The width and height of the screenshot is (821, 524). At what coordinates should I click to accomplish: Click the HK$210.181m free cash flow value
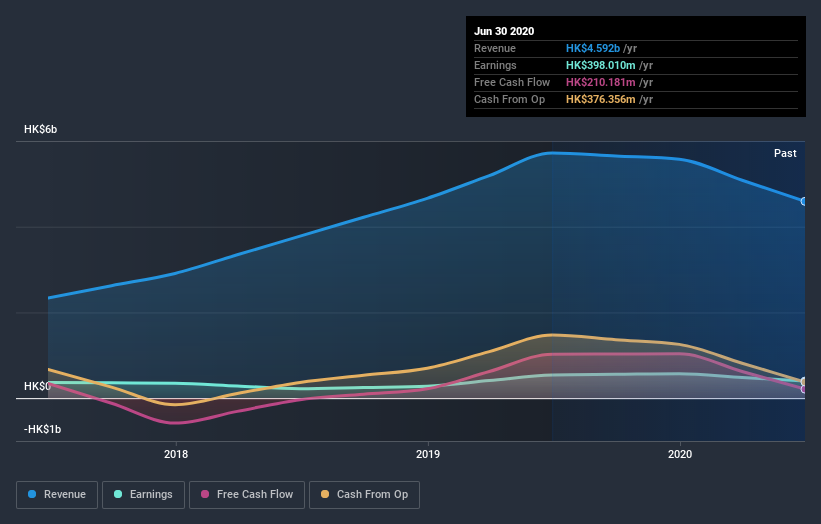point(601,82)
